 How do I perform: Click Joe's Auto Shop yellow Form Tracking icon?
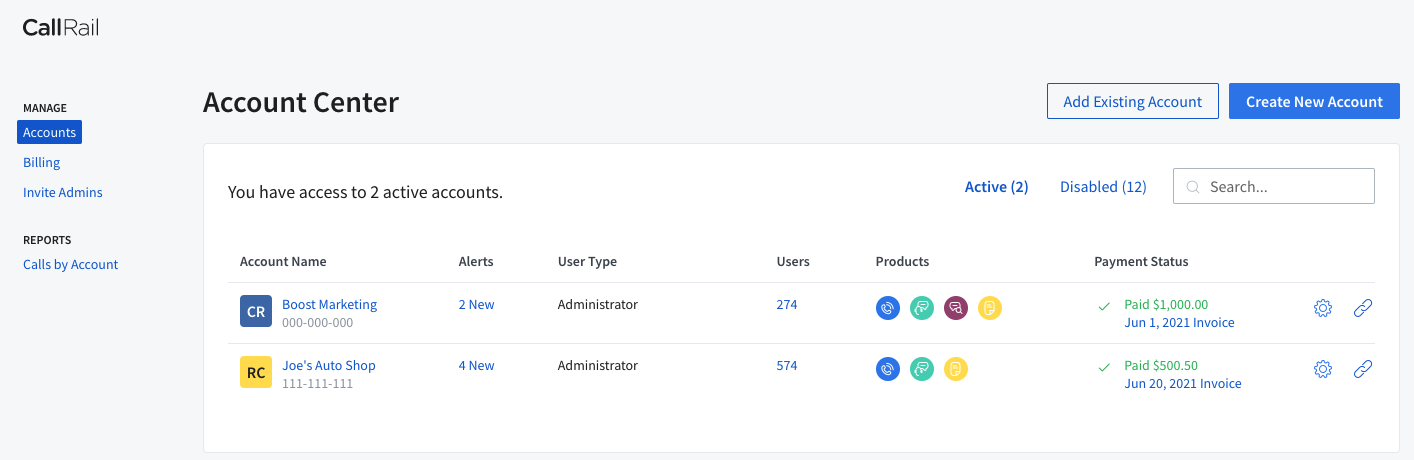tap(956, 369)
